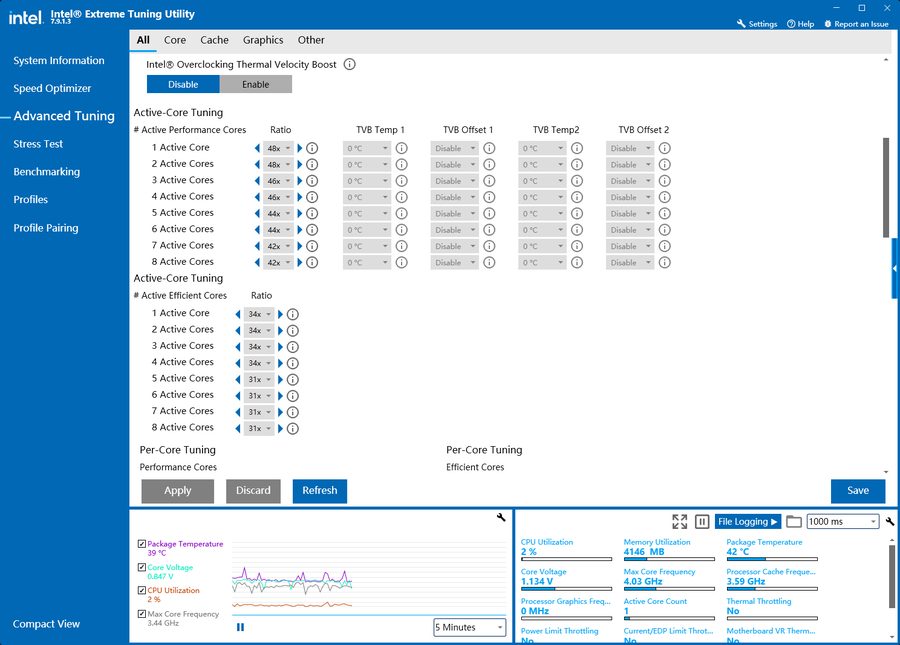Pause the monitoring graph
The width and height of the screenshot is (900, 645).
tap(240, 627)
